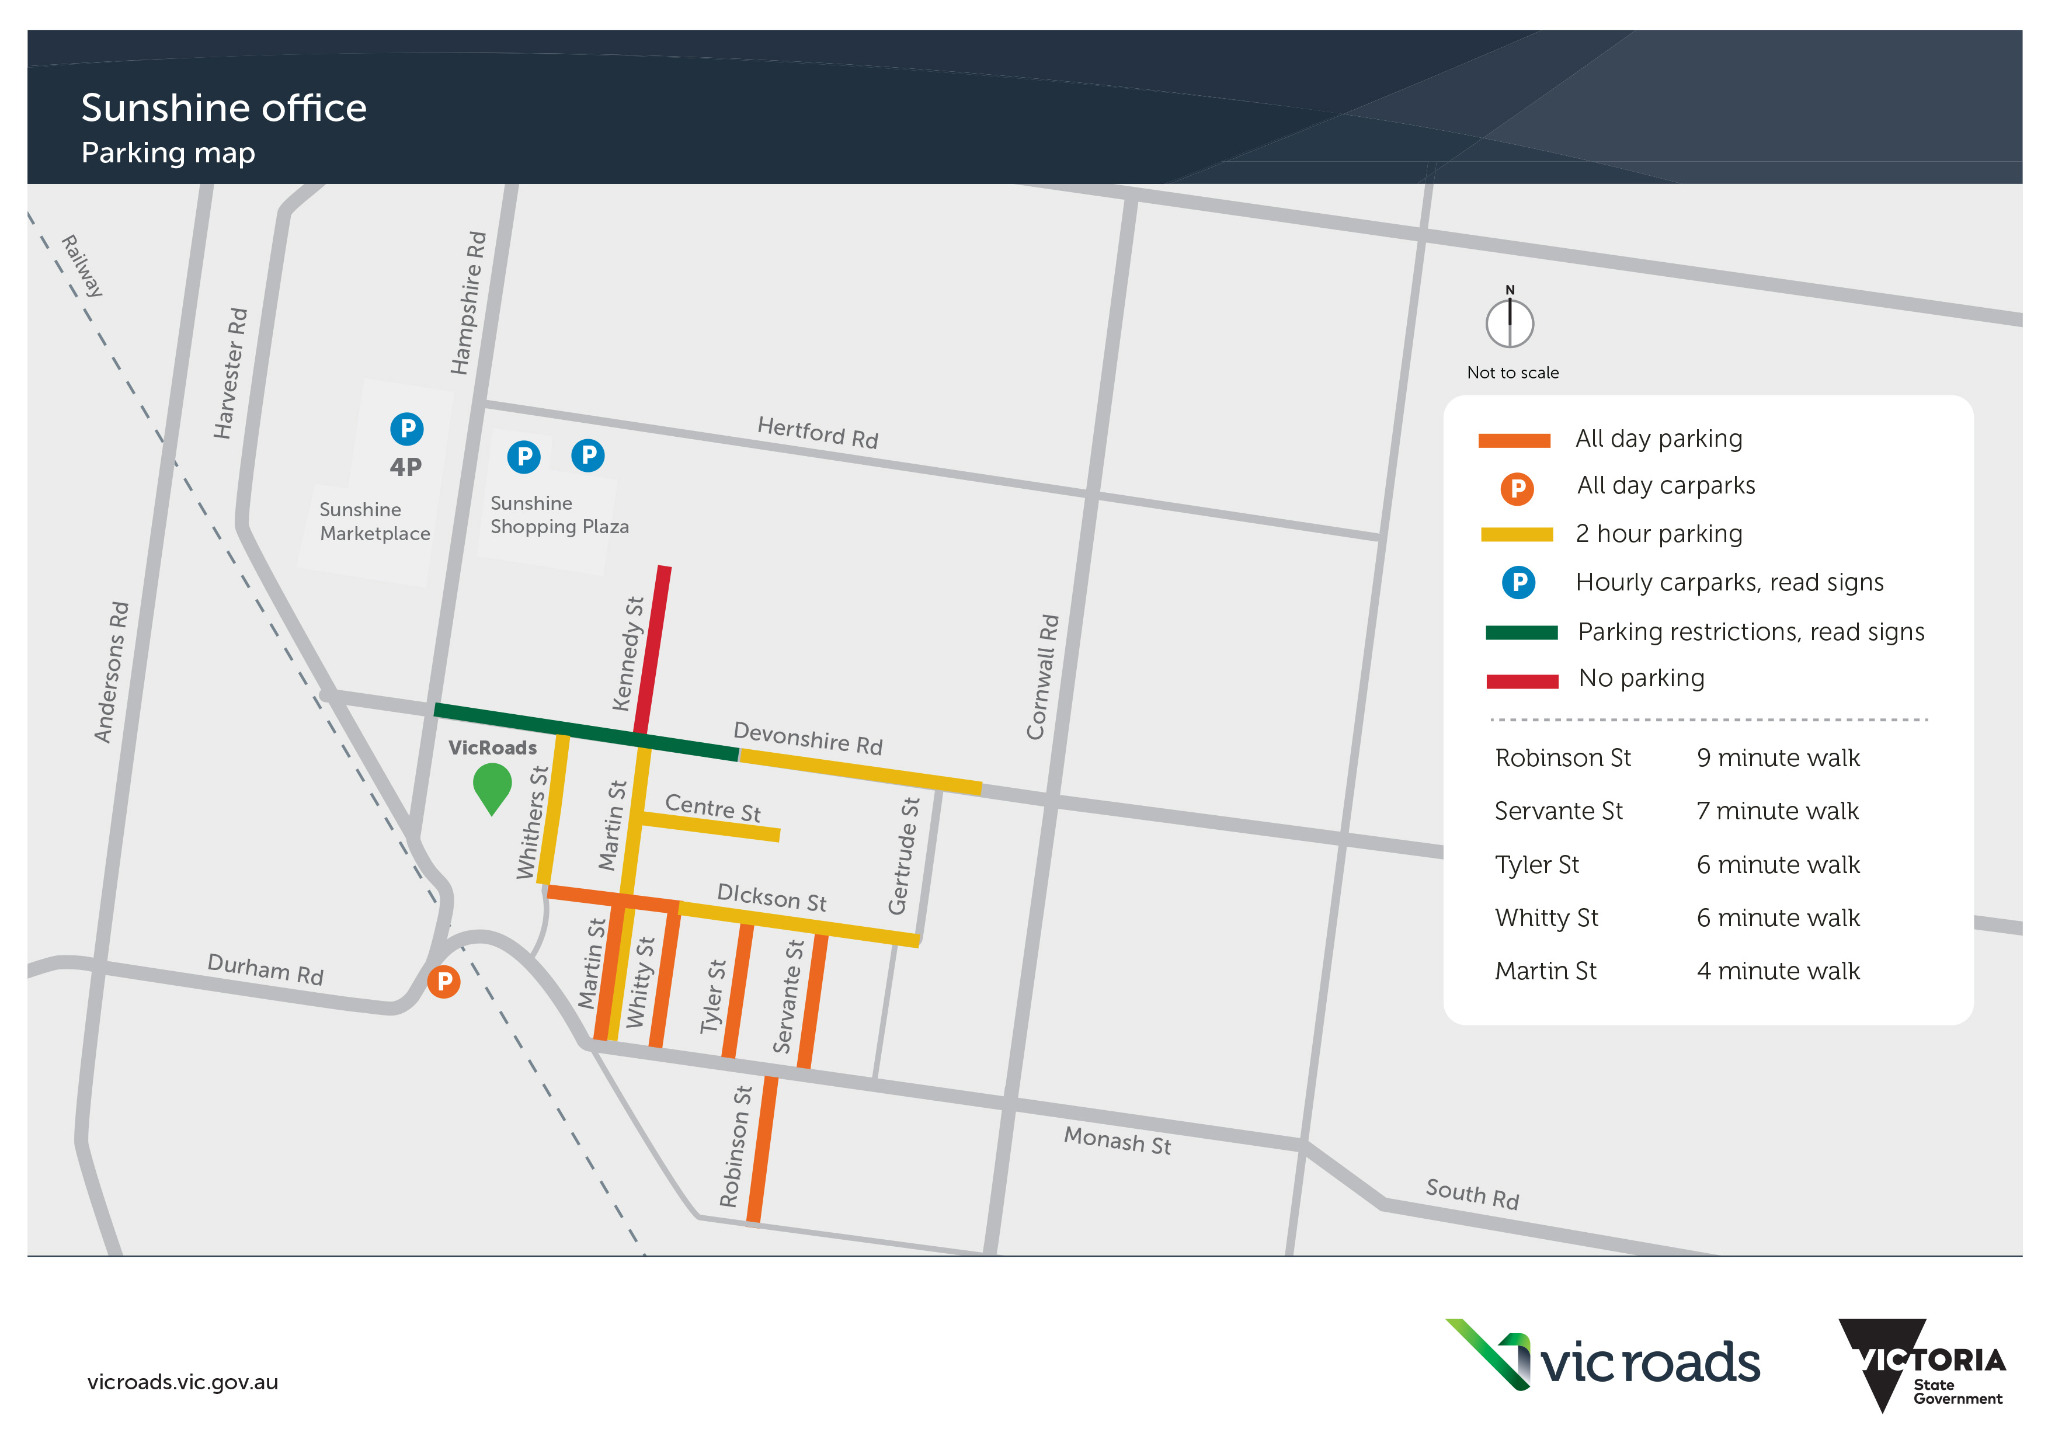Click the Parking map subtitle

[168, 153]
